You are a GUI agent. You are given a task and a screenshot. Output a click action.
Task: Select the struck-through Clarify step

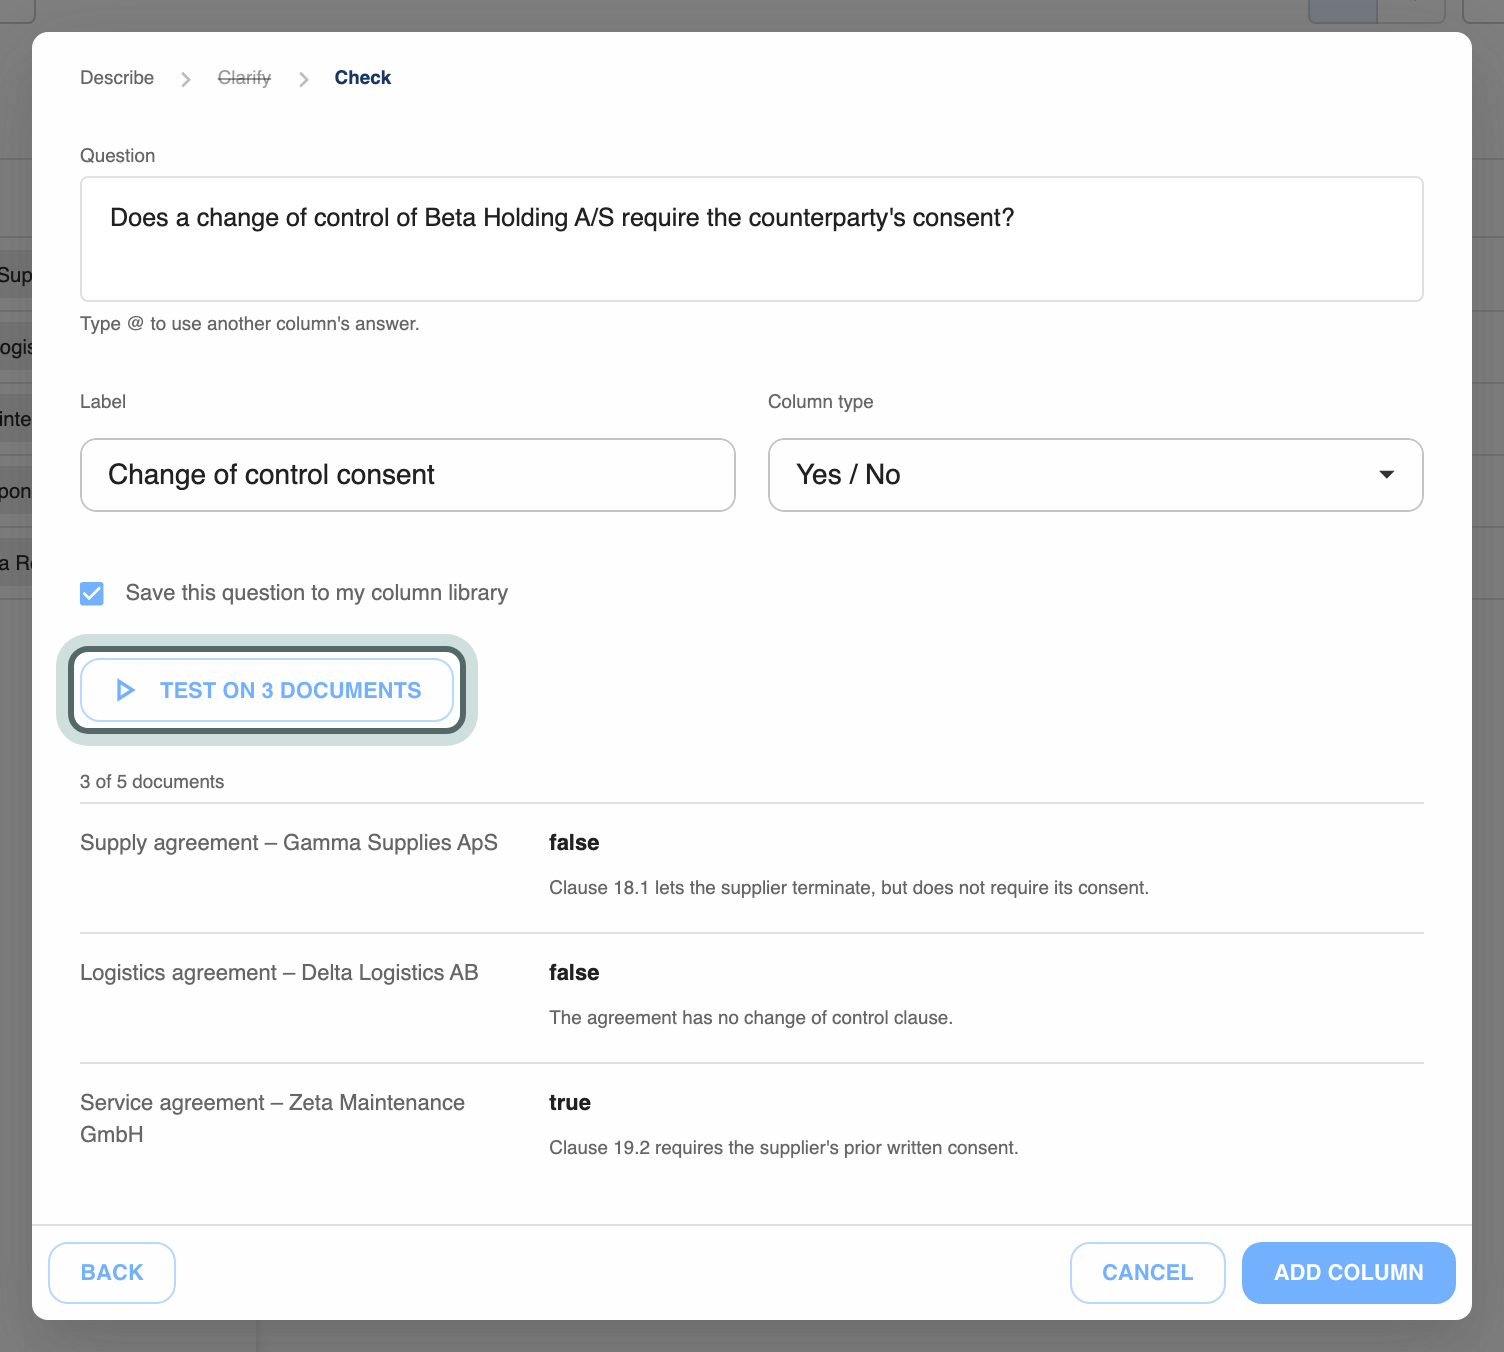[x=244, y=78]
